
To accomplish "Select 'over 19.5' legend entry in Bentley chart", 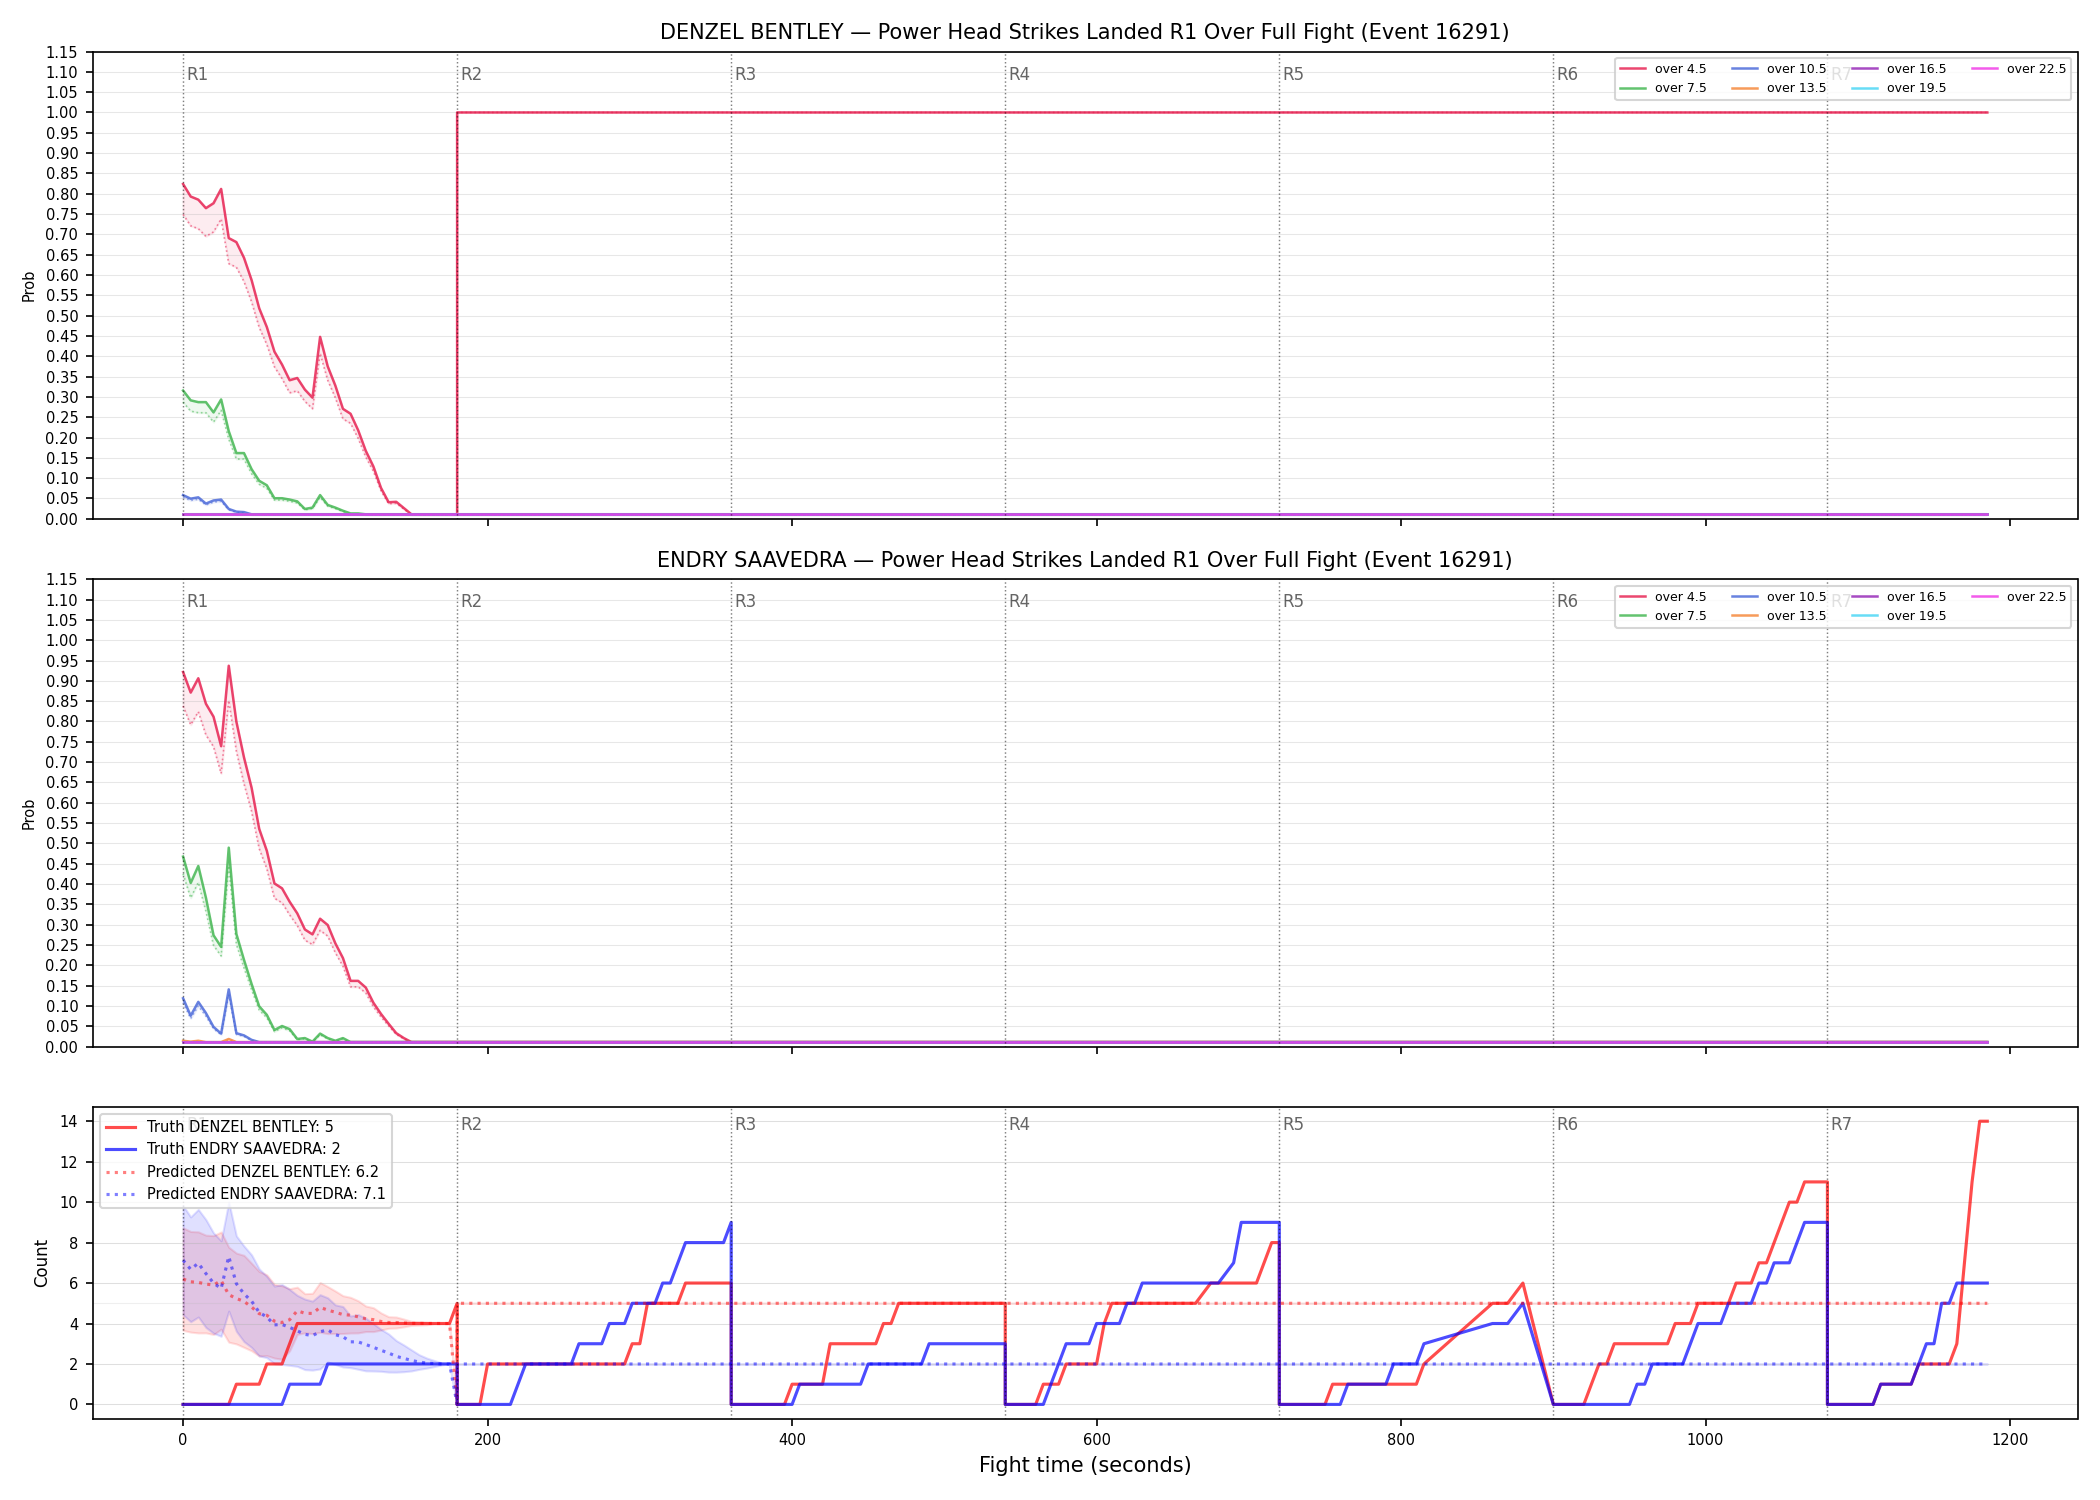I will point(1898,88).
